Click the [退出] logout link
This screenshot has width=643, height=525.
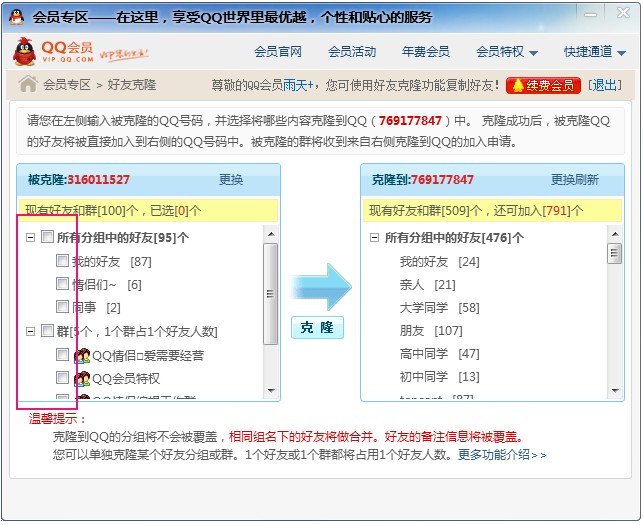[605, 85]
